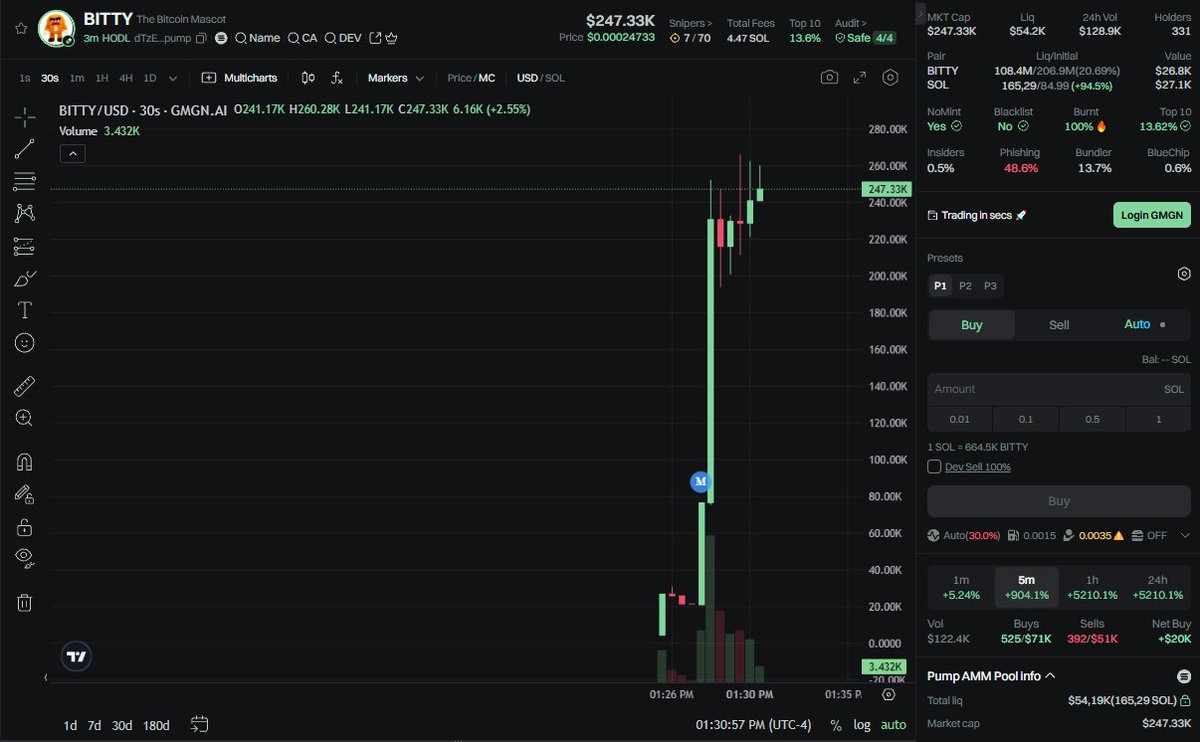The height and width of the screenshot is (742, 1200).
Task: Switch chart to the 1m timeframe
Action: point(77,78)
